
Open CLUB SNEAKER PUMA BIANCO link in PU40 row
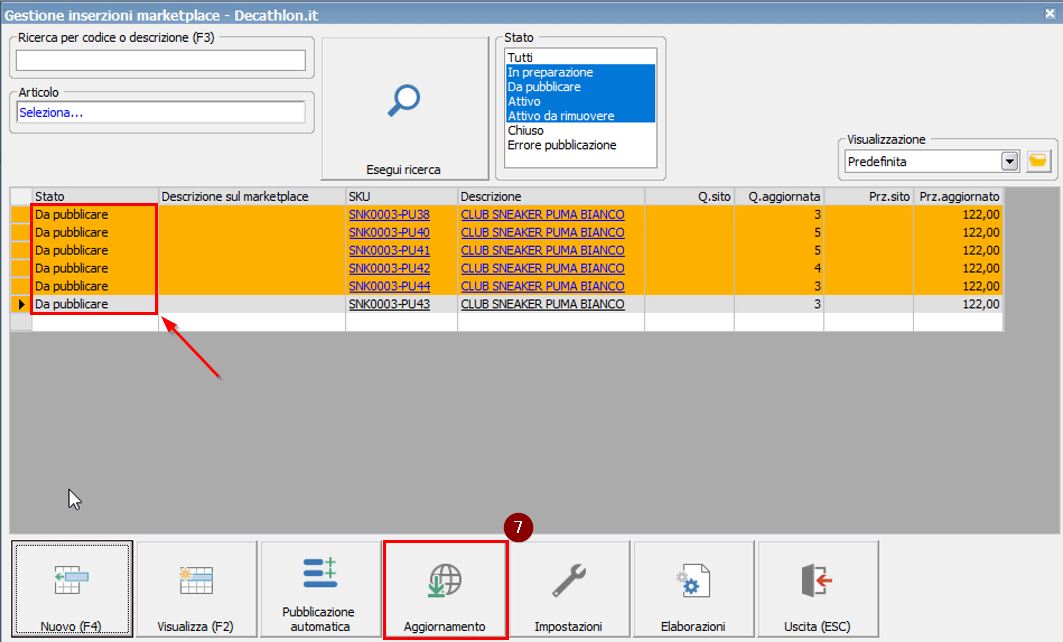(542, 233)
